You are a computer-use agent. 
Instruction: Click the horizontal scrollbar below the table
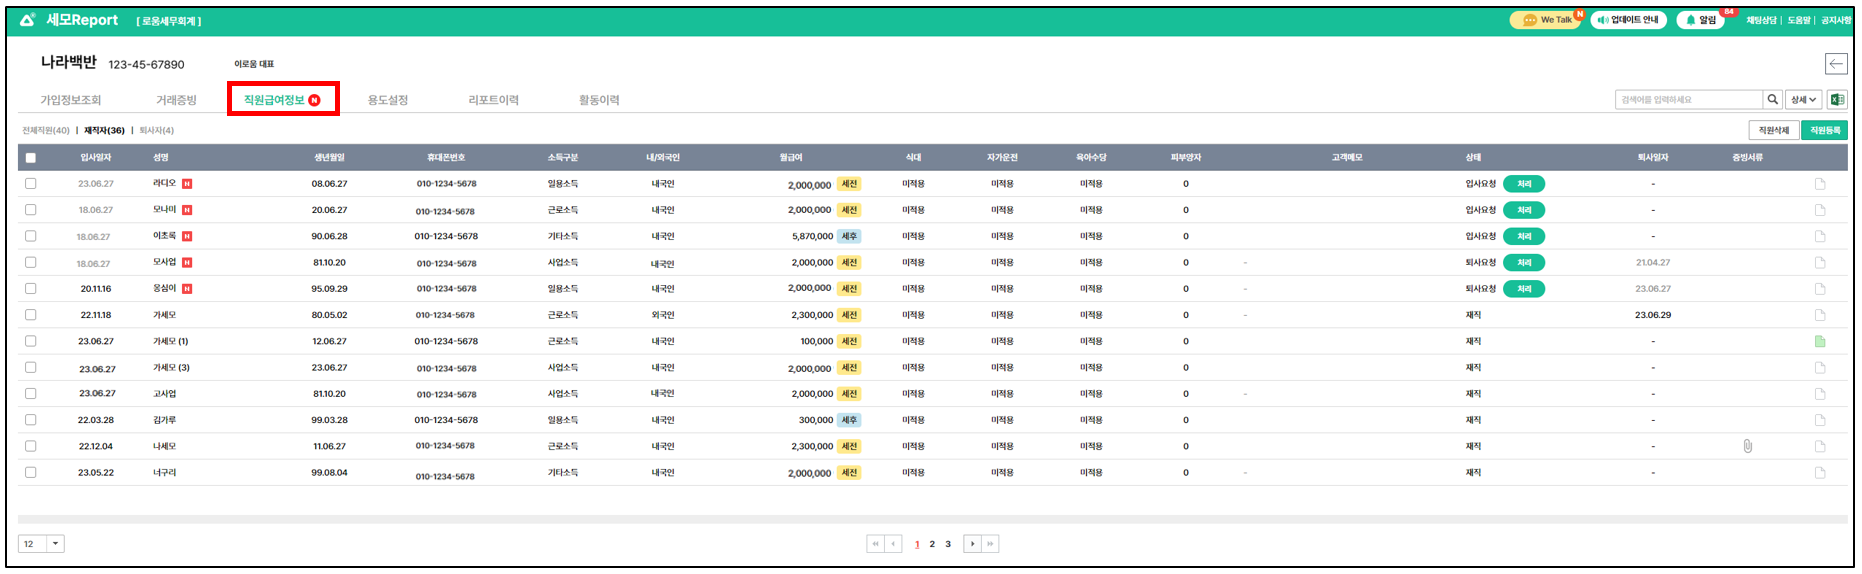[930, 519]
